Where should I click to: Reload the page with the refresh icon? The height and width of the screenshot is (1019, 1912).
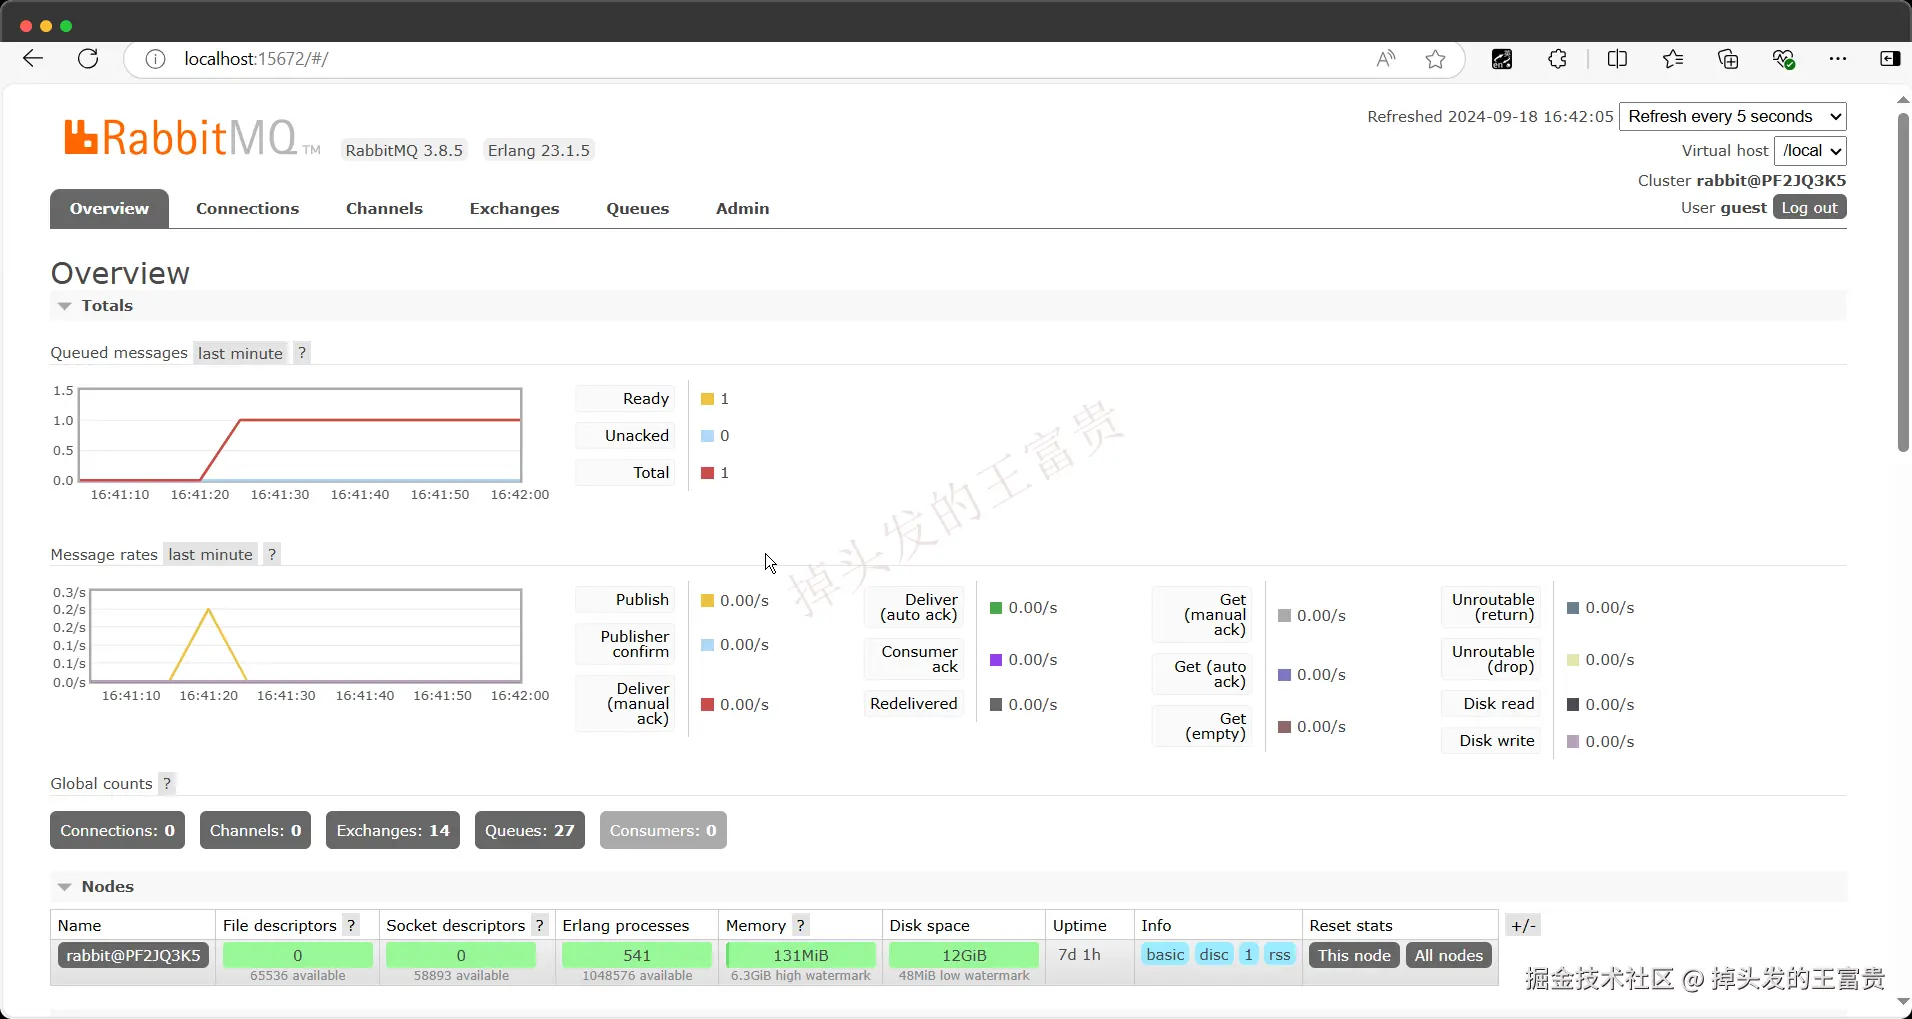[88, 59]
